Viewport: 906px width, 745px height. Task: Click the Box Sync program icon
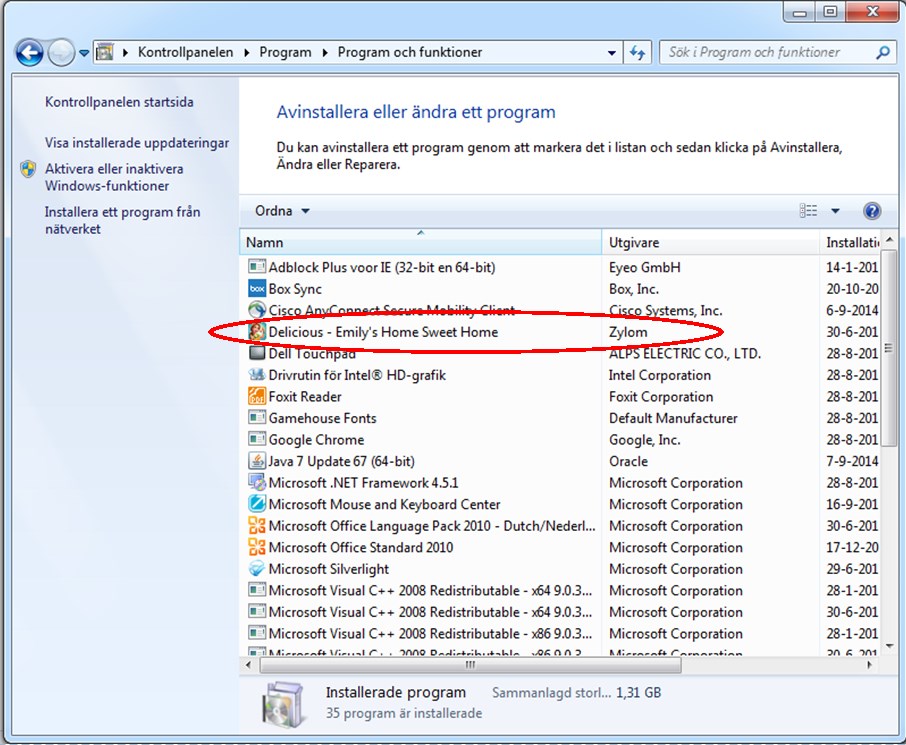(257, 289)
